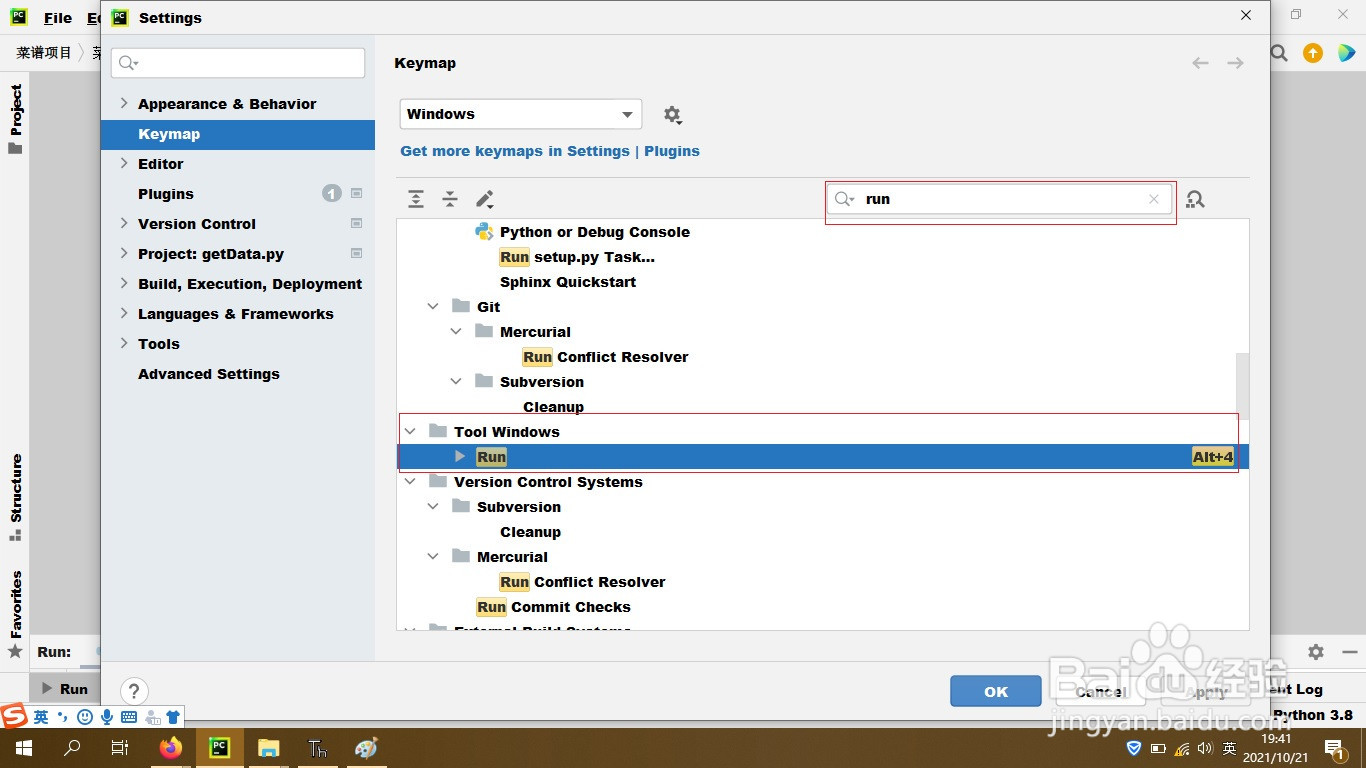This screenshot has width=1366, height=768.
Task: Open Task View on the taskbar
Action: [120, 747]
